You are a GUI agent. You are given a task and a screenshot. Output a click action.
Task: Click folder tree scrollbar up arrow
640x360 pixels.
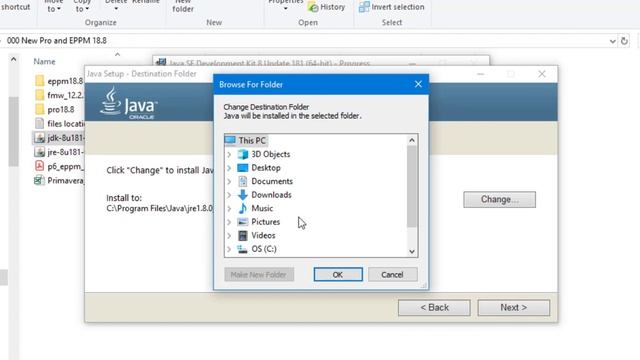pos(412,140)
